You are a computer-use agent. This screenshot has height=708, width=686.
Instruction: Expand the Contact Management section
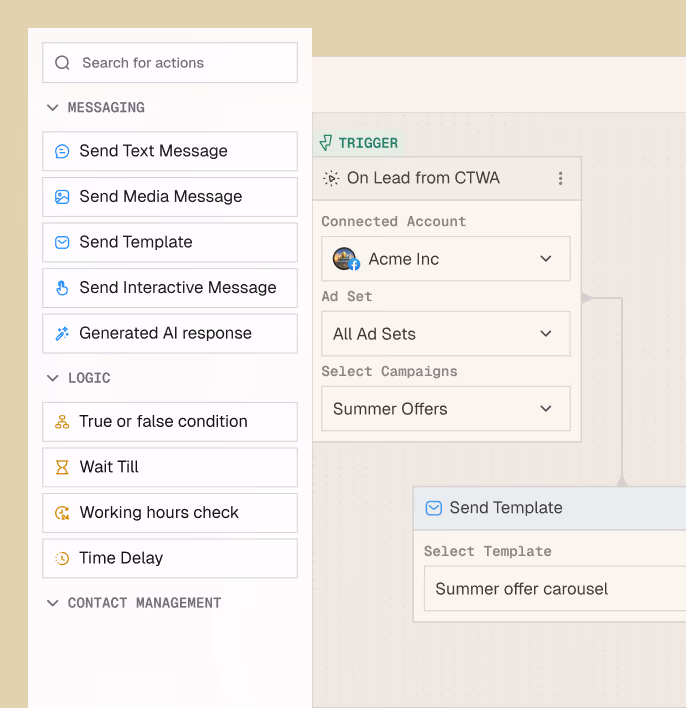click(x=53, y=603)
